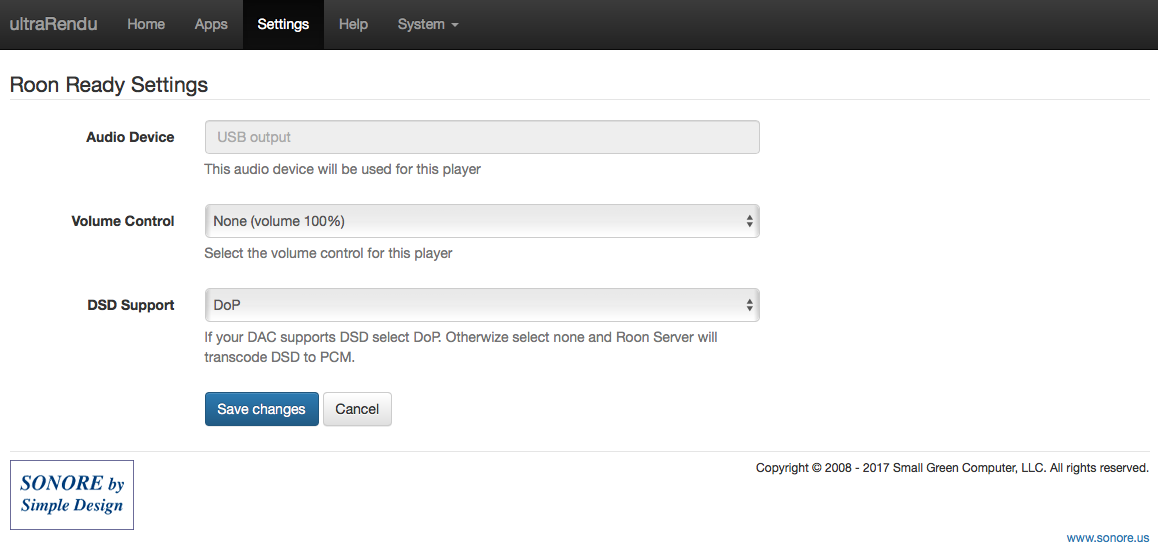This screenshot has height=553, width=1158.
Task: Open the Help page
Action: pos(353,24)
